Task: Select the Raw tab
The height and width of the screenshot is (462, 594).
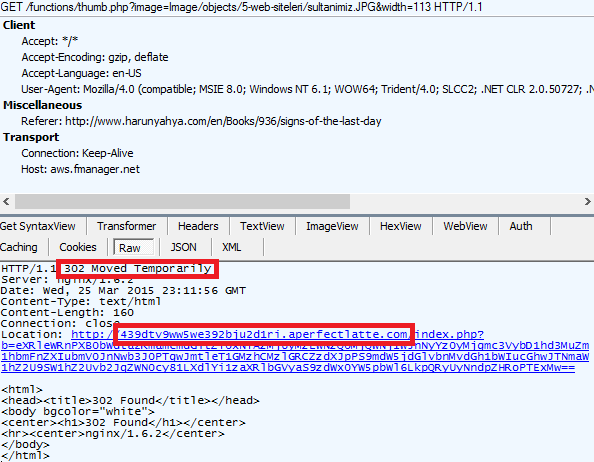Action: coord(130,248)
